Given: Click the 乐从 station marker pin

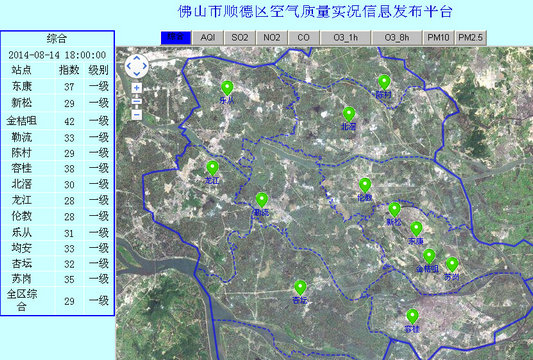Looking at the screenshot, I should (227, 88).
